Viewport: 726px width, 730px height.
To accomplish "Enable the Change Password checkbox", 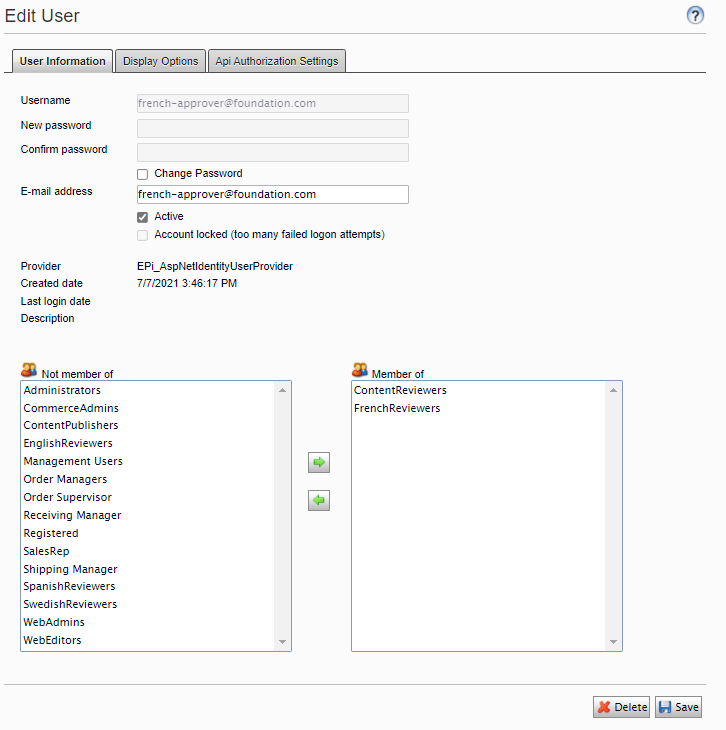I will click(142, 174).
